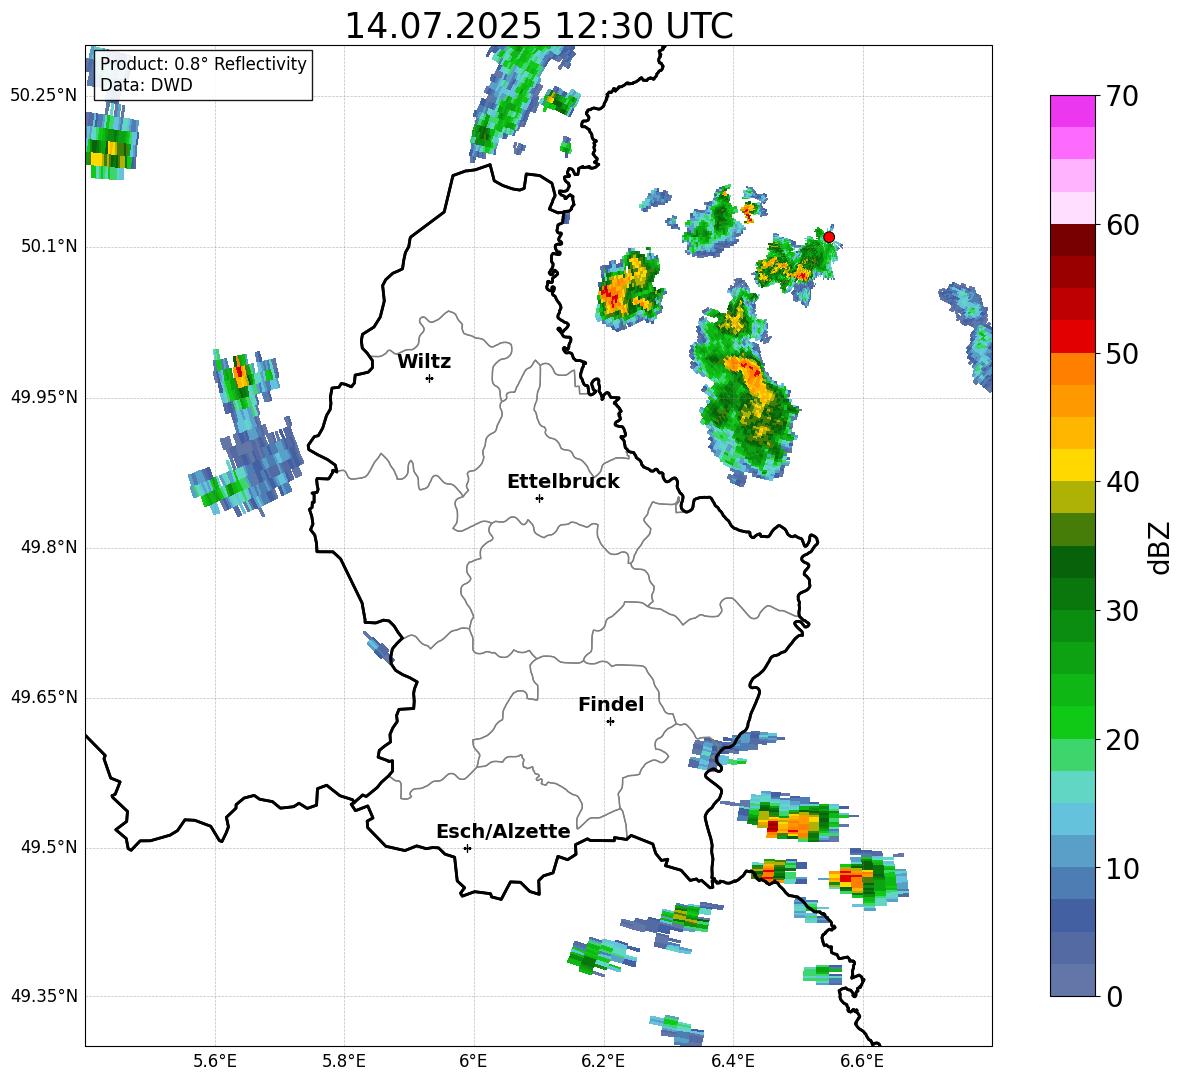Click the 49.95°N latitude tick label
This screenshot has height=1081, width=1184.
click(x=44, y=397)
